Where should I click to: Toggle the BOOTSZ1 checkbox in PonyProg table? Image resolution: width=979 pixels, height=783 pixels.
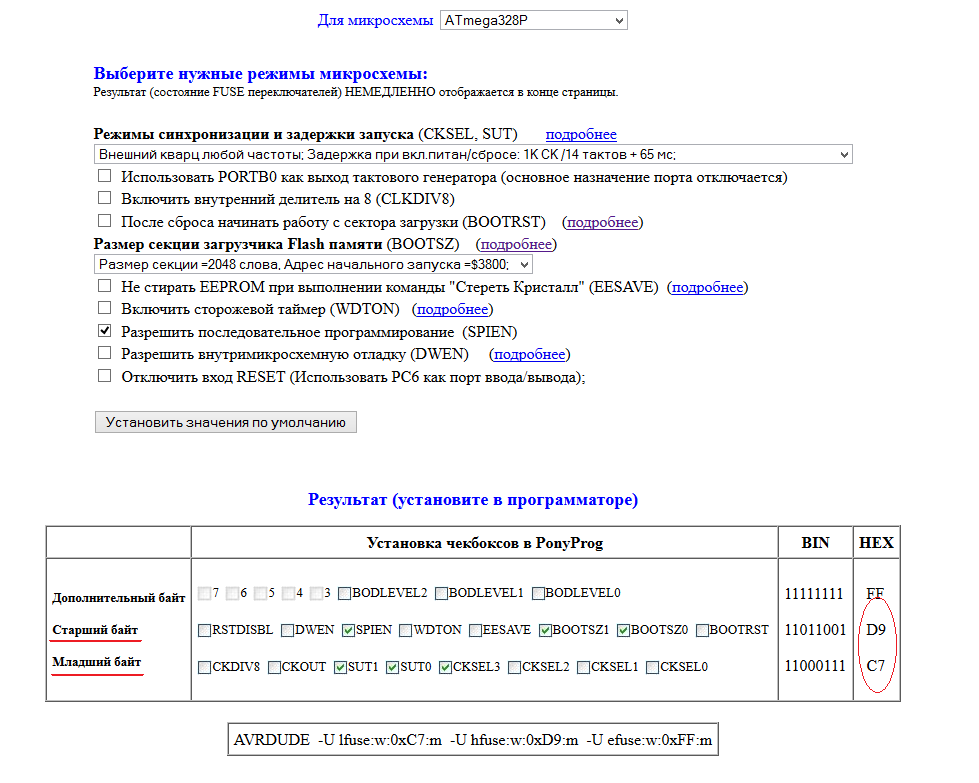(545, 630)
